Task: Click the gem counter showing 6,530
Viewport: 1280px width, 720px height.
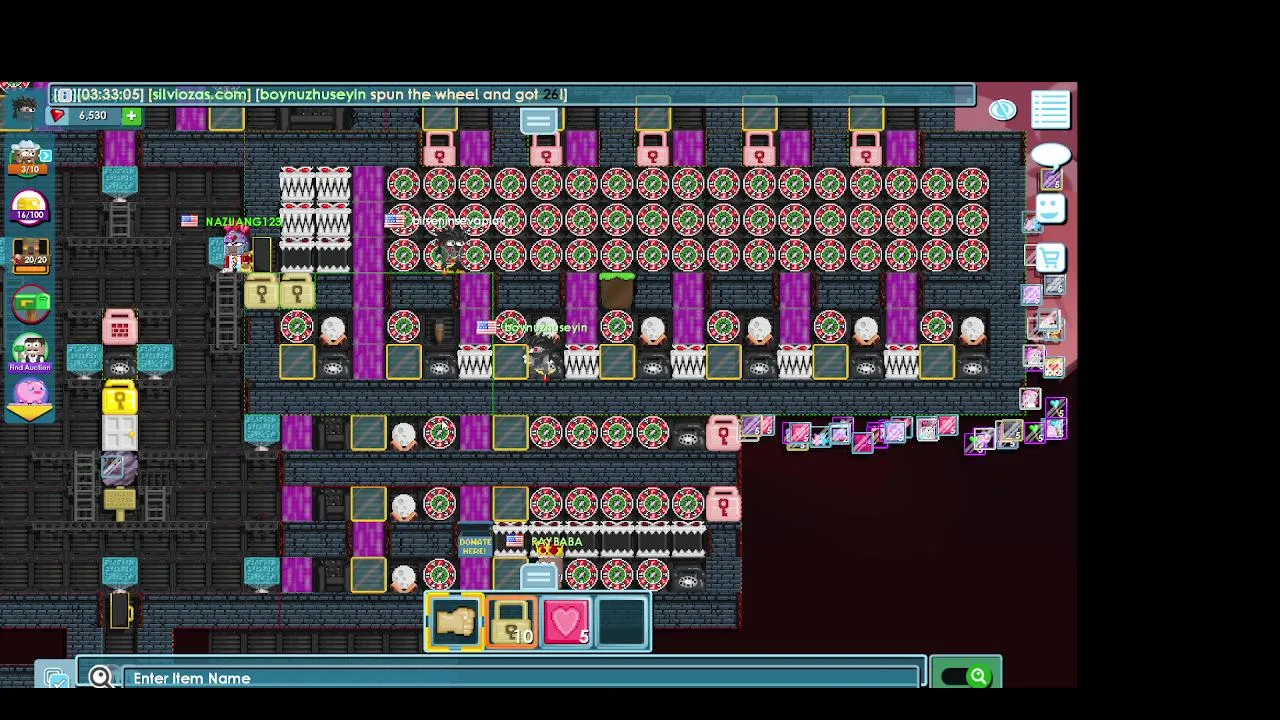Action: [92, 116]
